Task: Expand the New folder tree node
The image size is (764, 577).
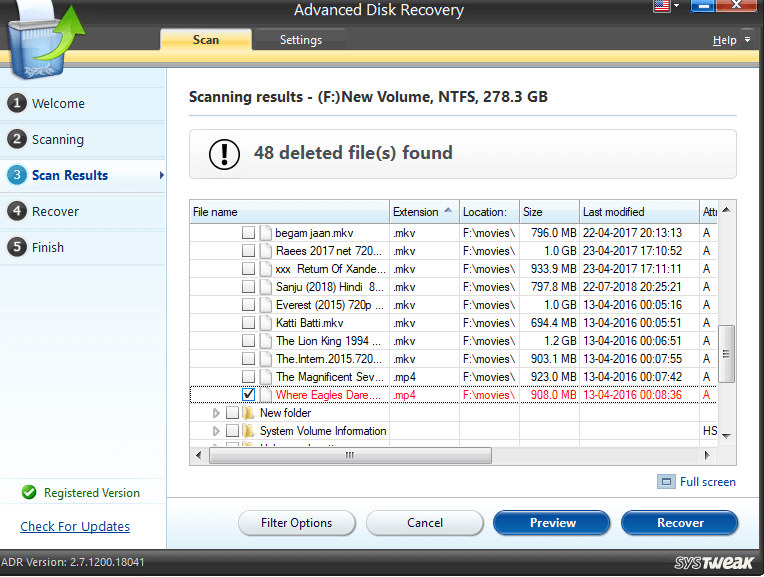Action: (216, 413)
